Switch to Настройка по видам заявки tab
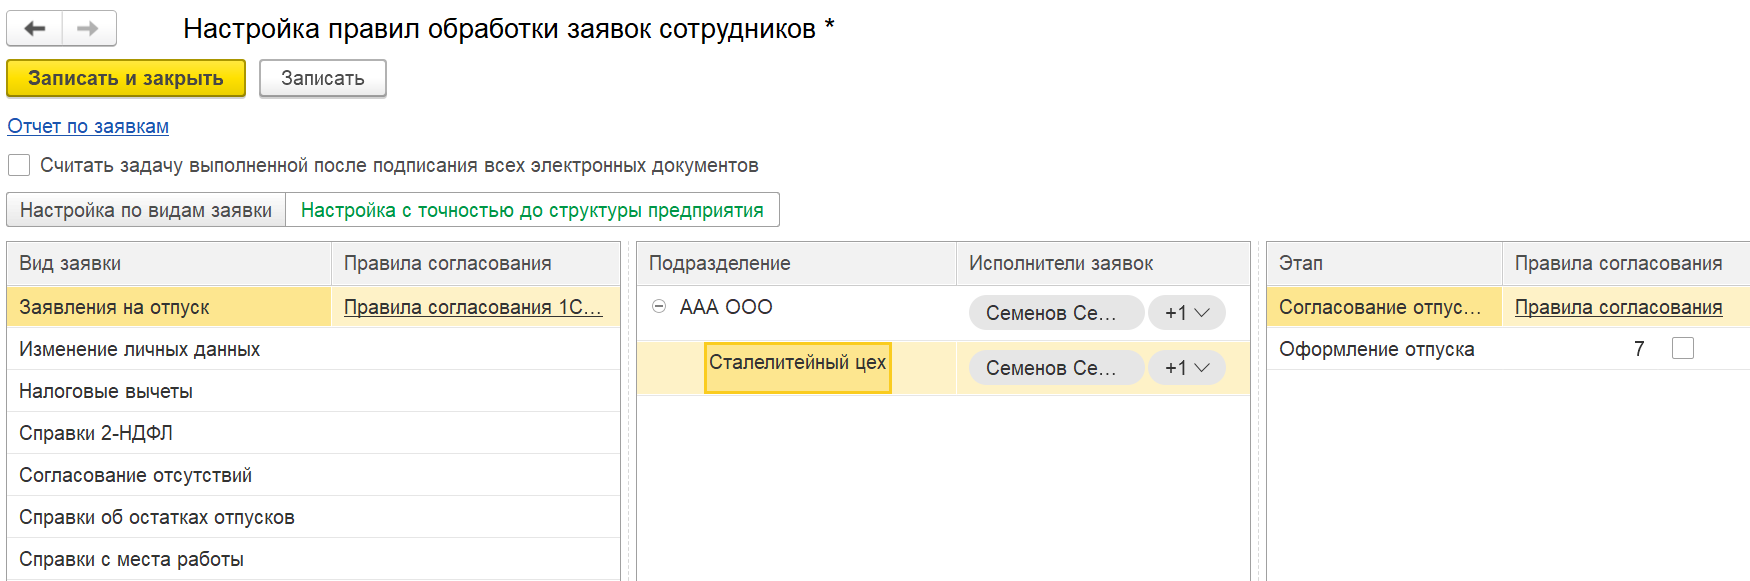This screenshot has height=581, width=1750. (x=146, y=210)
